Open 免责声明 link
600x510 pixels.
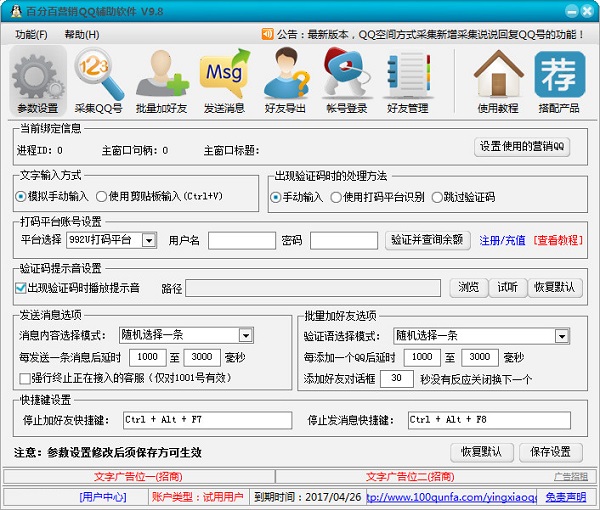pos(566,497)
